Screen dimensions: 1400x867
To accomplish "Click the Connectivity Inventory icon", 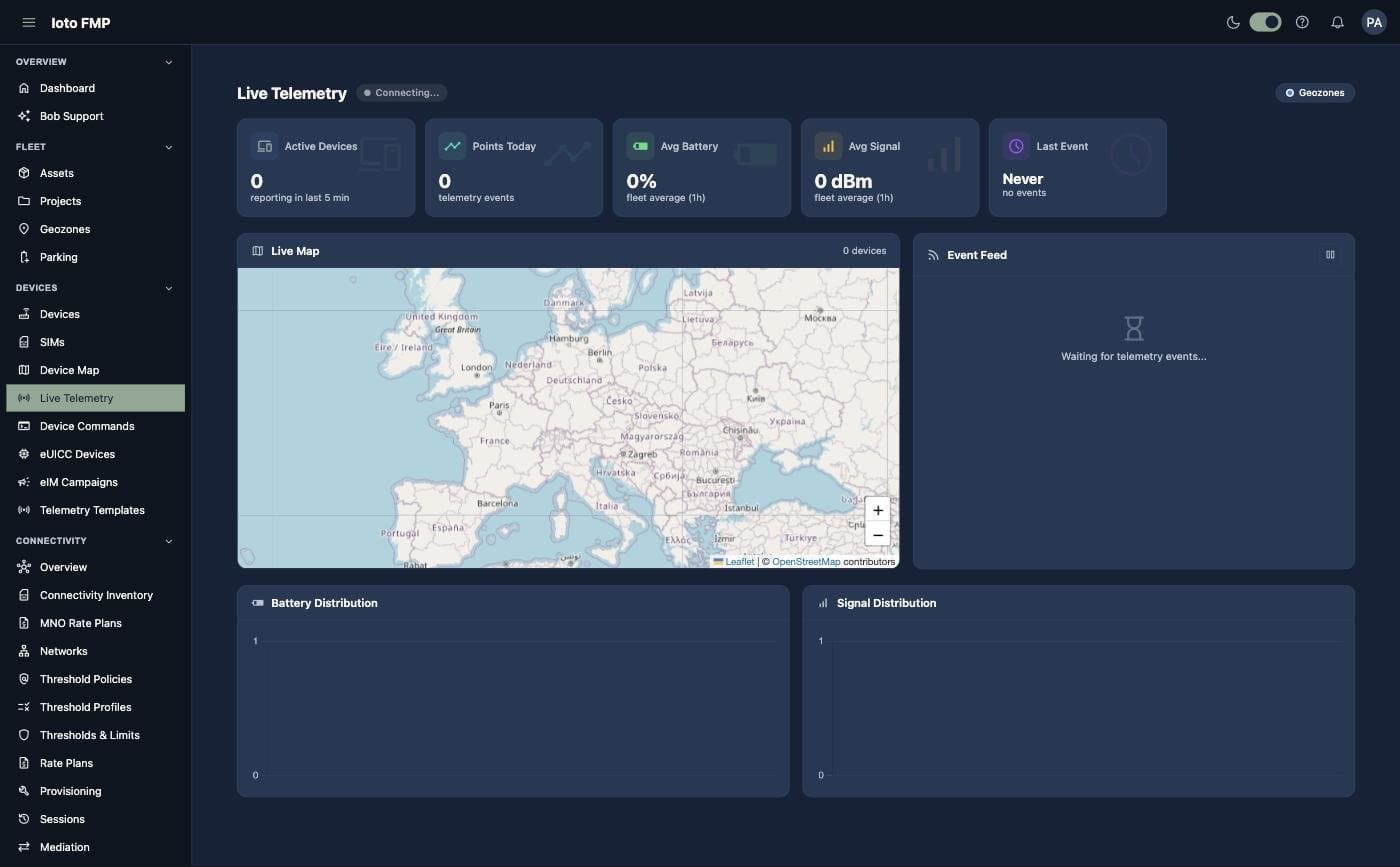I will point(24,595).
